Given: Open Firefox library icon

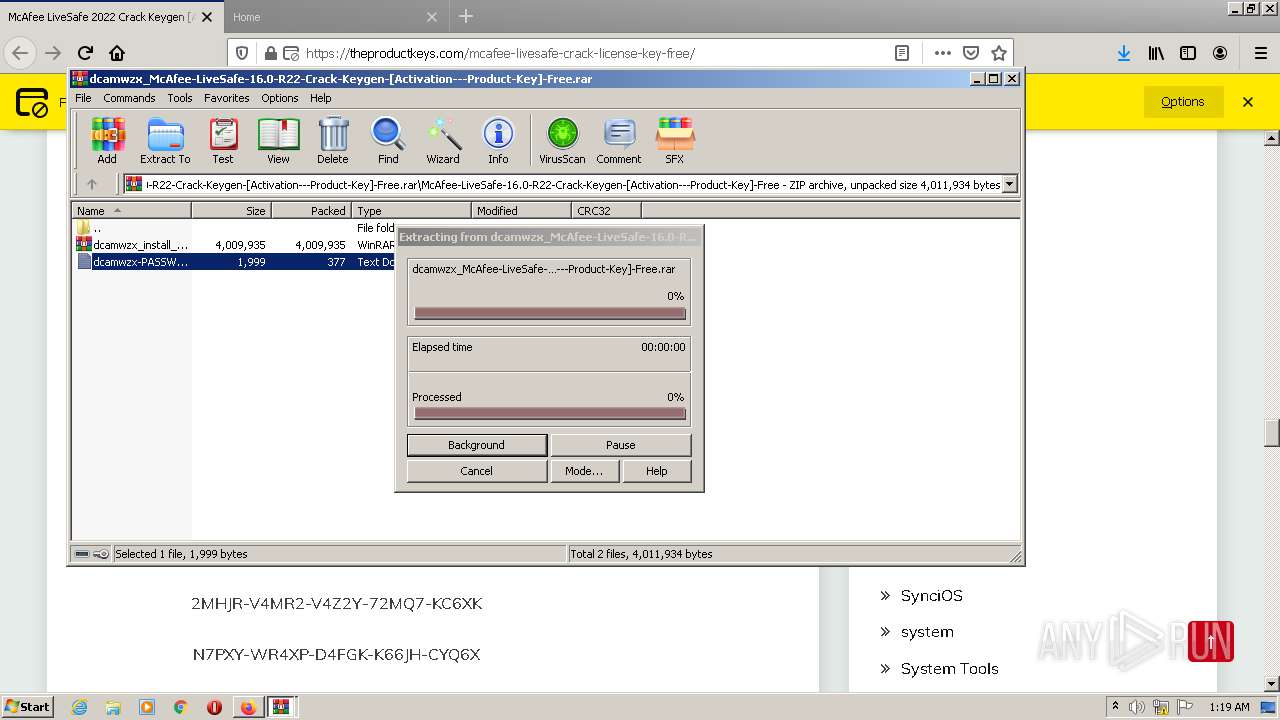Looking at the screenshot, I should coord(1156,53).
